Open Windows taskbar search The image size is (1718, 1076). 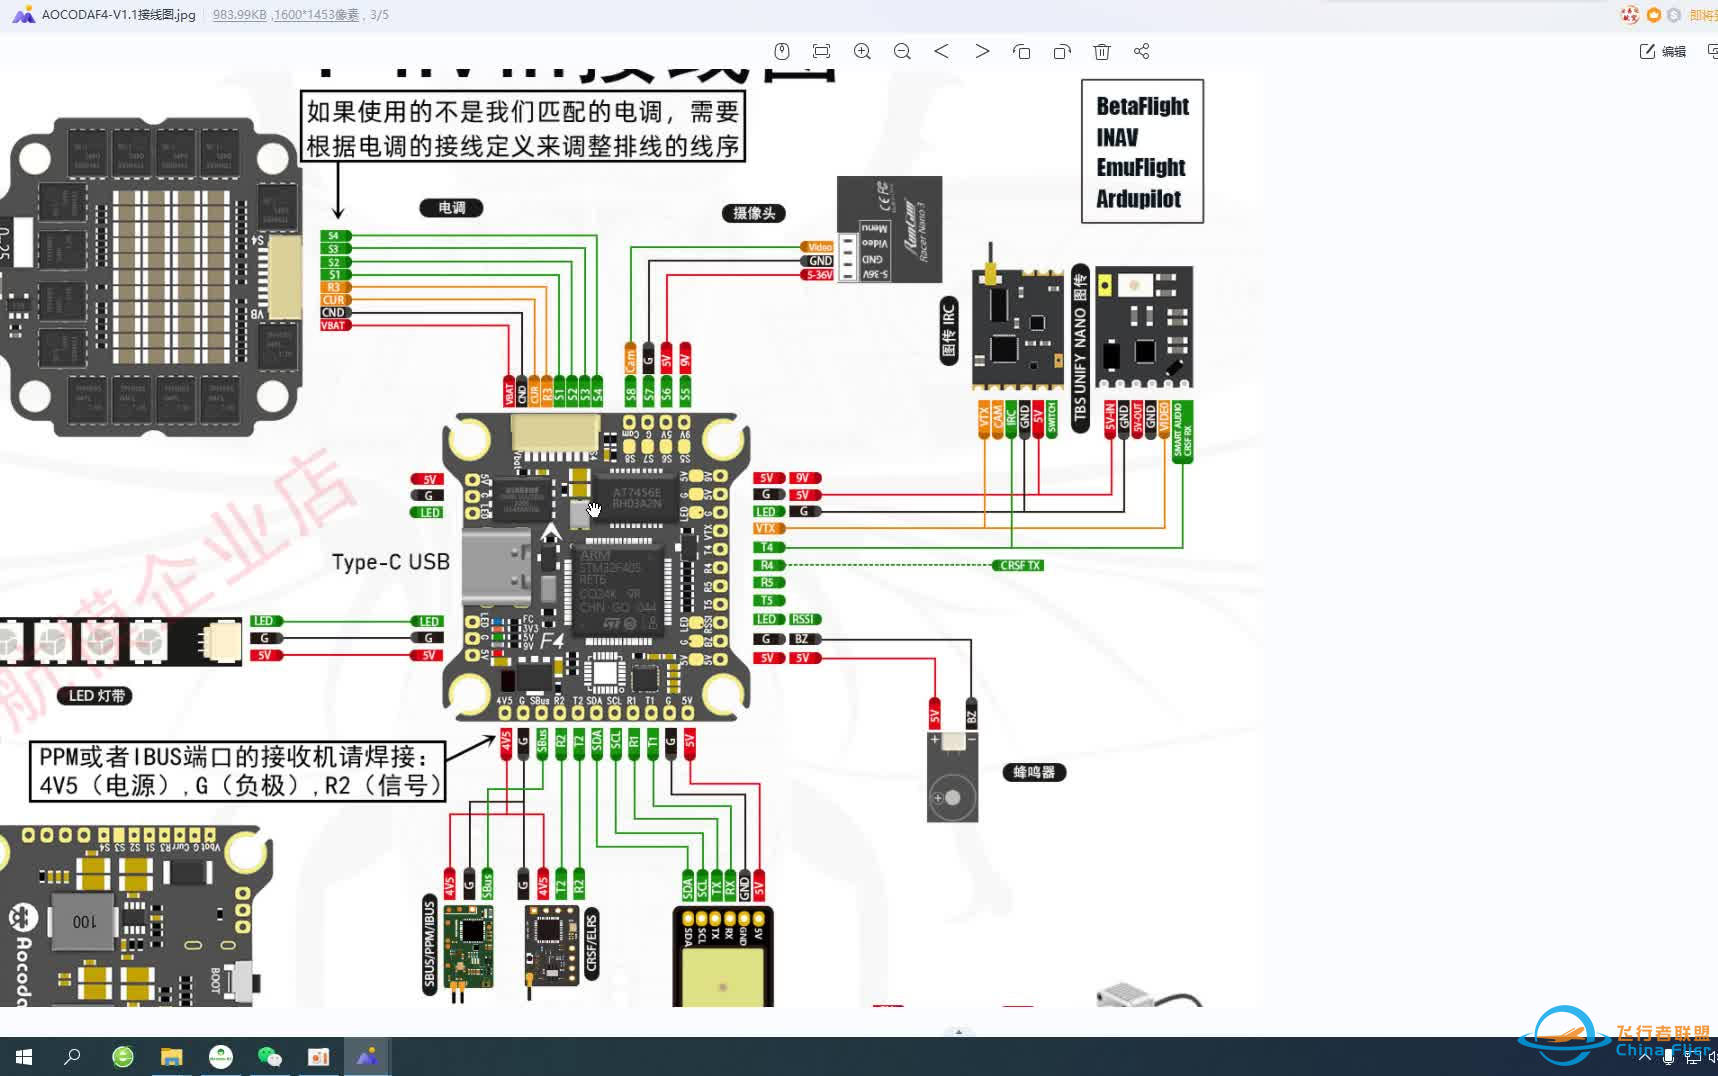click(x=72, y=1056)
